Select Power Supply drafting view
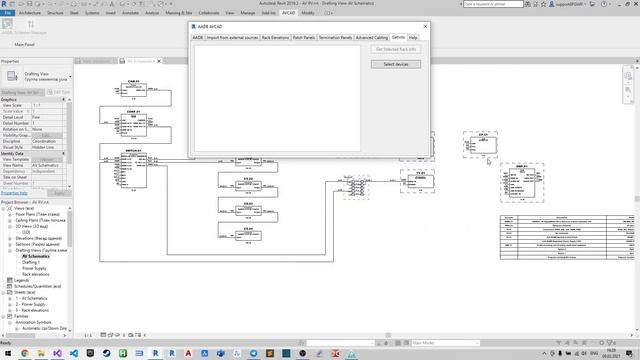 pyautogui.click(x=34, y=268)
